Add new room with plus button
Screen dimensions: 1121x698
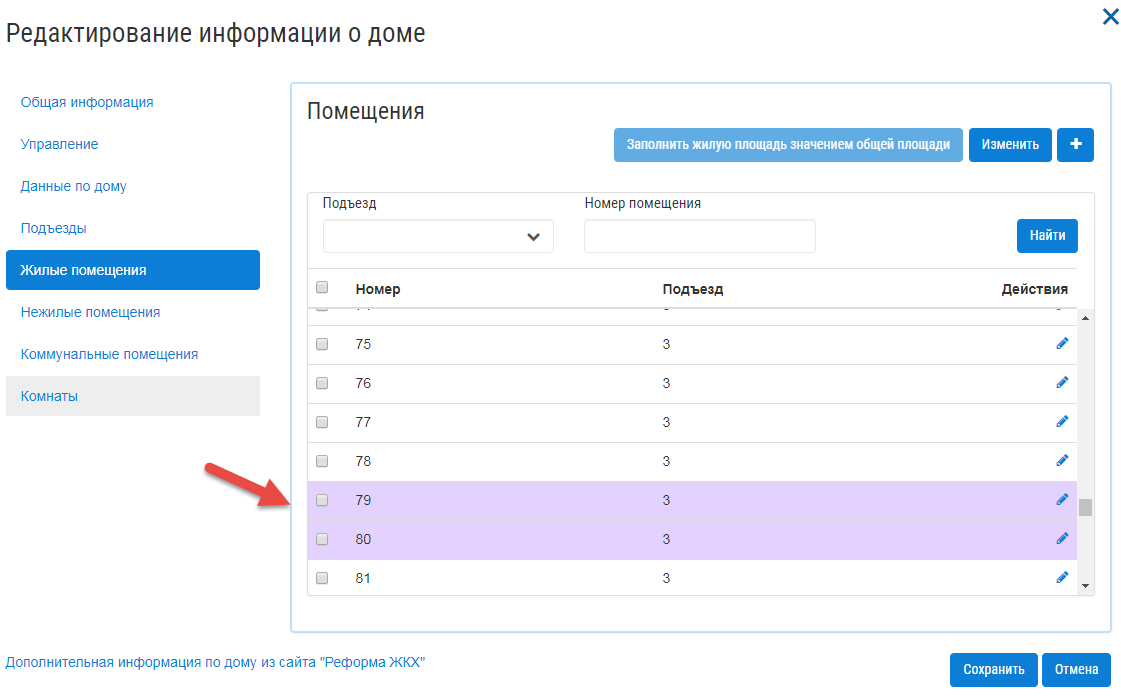pos(1075,144)
